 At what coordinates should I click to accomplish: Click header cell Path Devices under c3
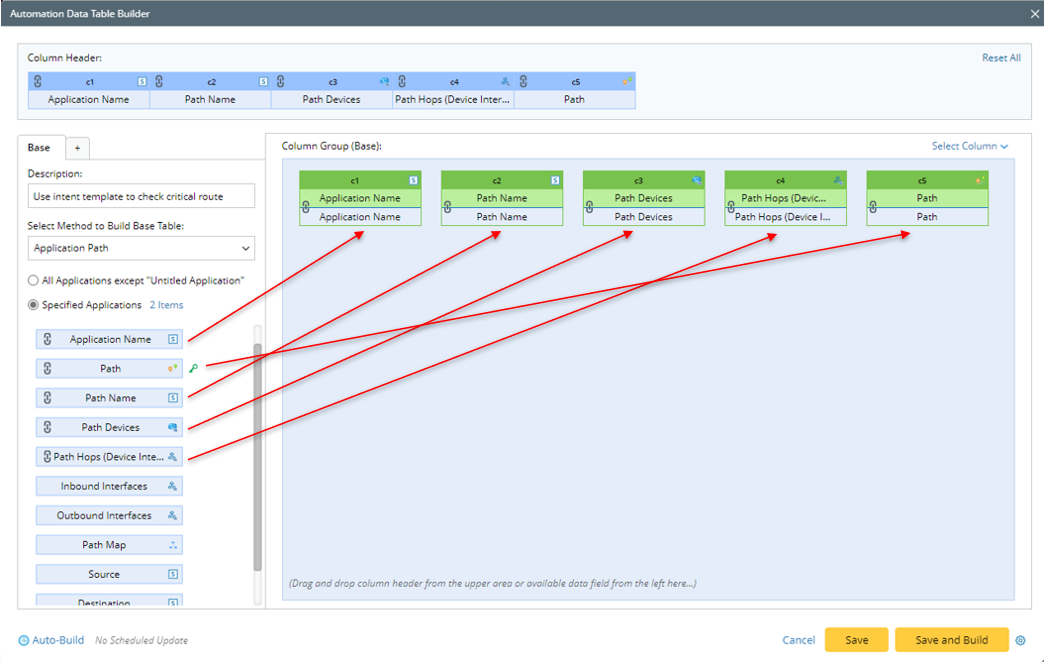point(332,99)
